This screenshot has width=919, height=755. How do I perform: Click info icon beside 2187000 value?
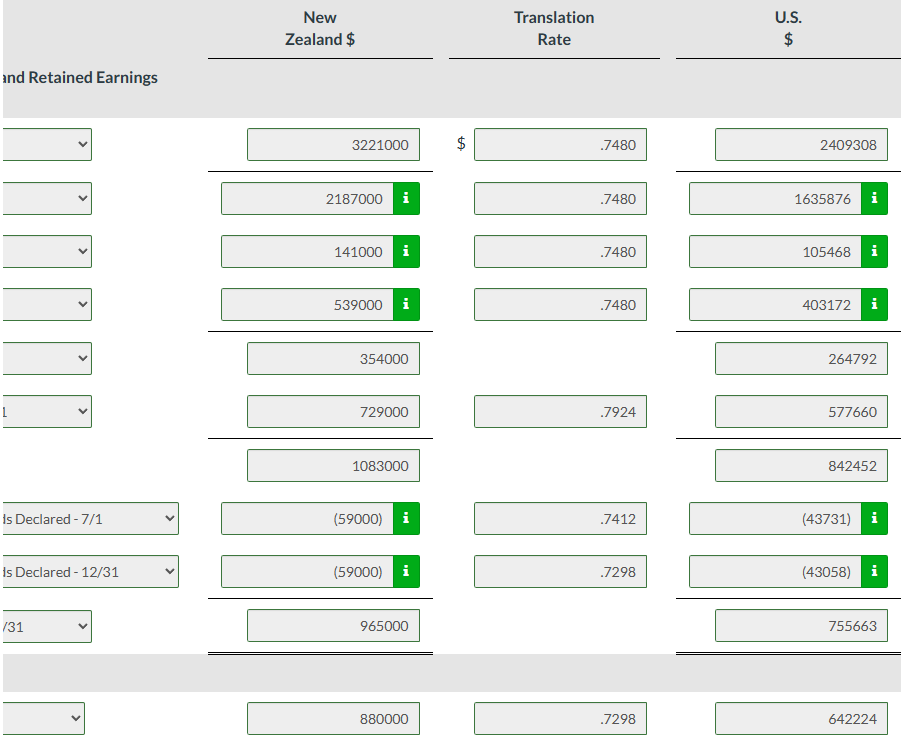coord(406,199)
